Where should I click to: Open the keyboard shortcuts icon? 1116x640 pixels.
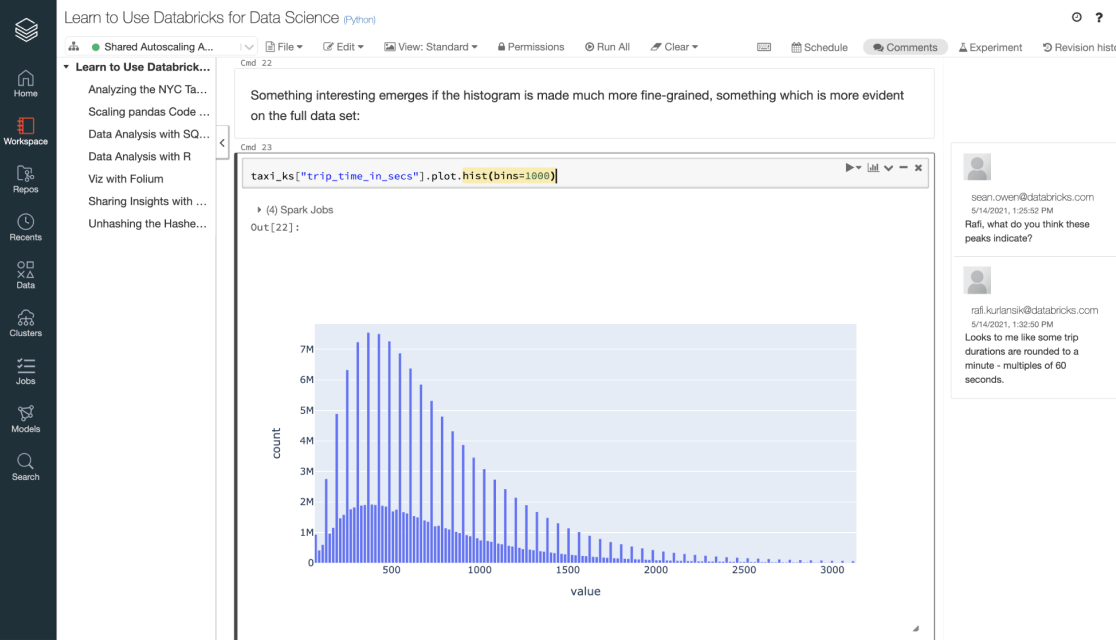point(764,47)
